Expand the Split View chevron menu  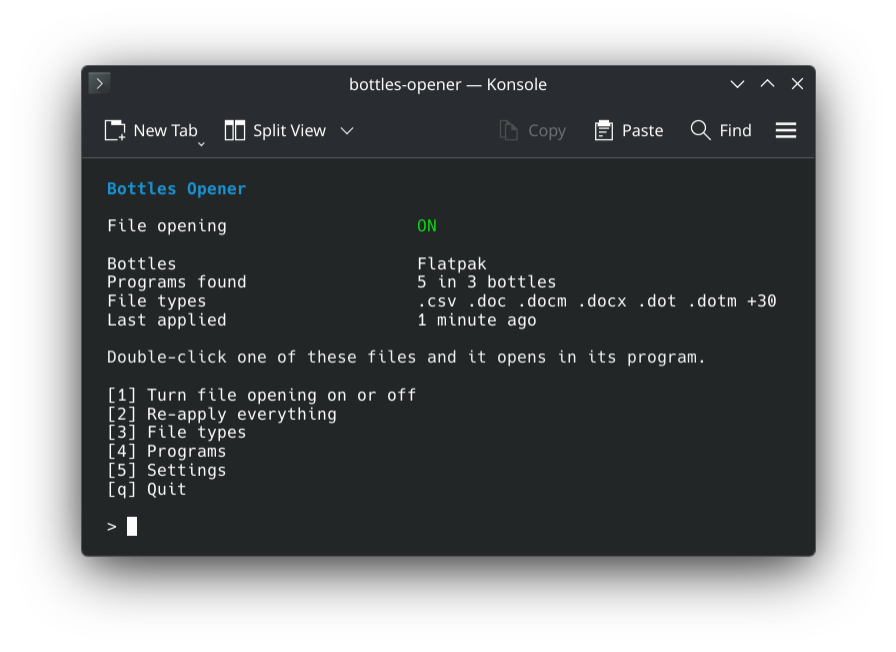point(347,131)
